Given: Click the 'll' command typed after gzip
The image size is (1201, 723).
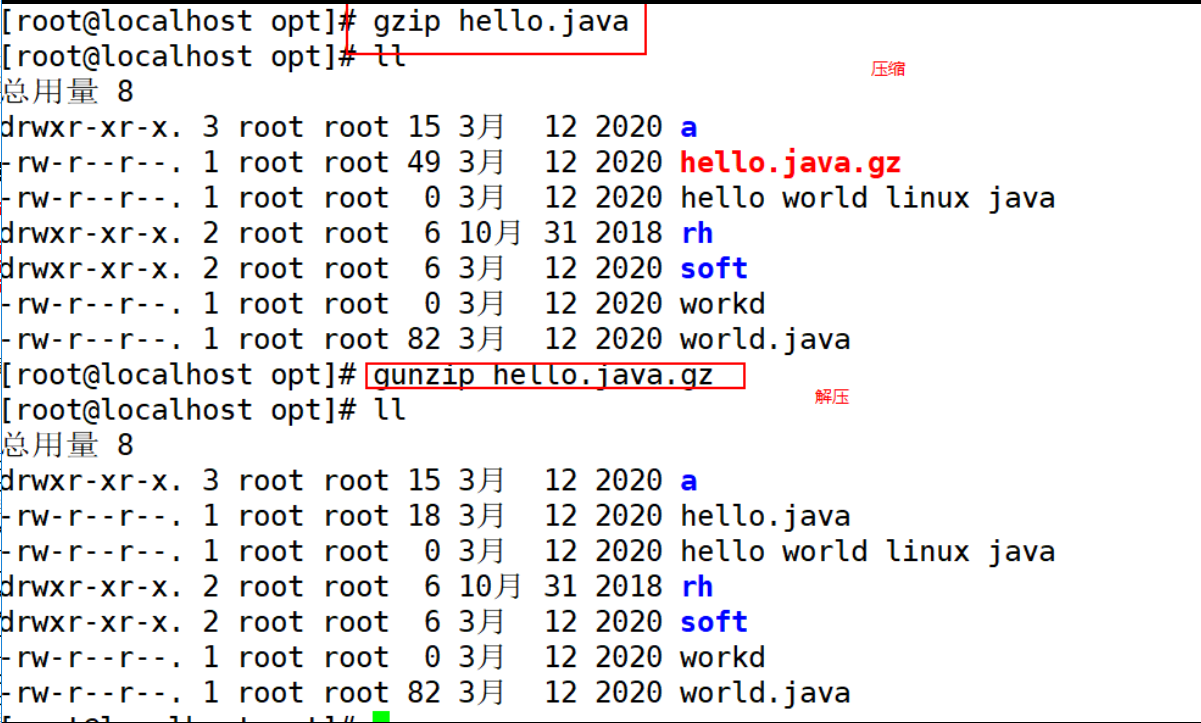Looking at the screenshot, I should click(x=389, y=57).
